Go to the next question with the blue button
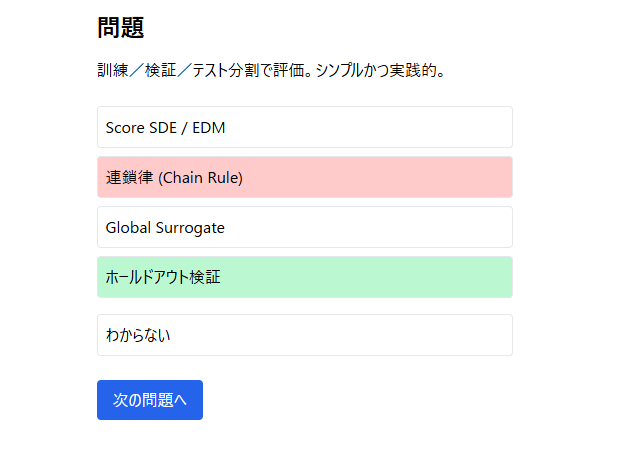Image resolution: width=617 pixels, height=460 pixels. [x=150, y=400]
